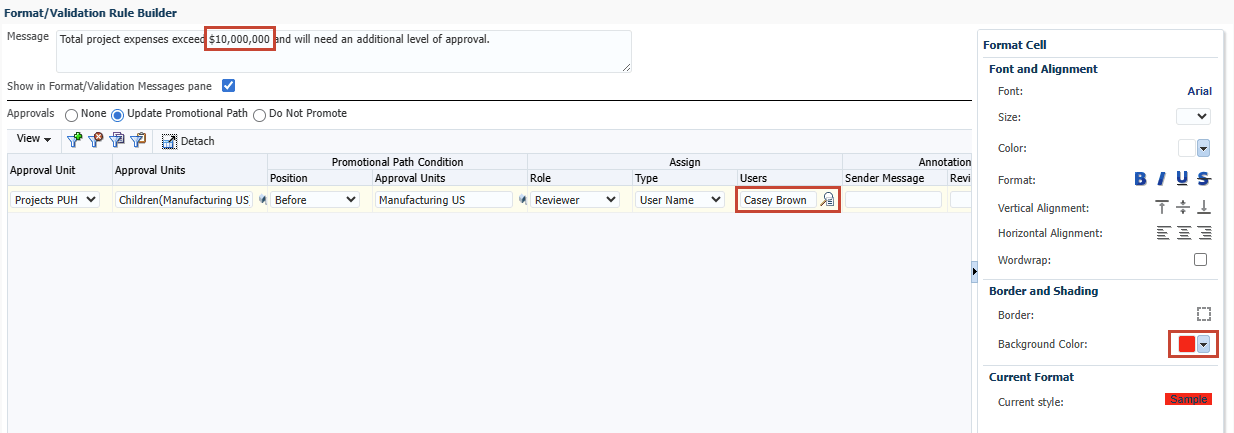Image resolution: width=1234 pixels, height=433 pixels.
Task: Uncheck Show in Format/Validation Messages pane
Action: click(x=228, y=86)
